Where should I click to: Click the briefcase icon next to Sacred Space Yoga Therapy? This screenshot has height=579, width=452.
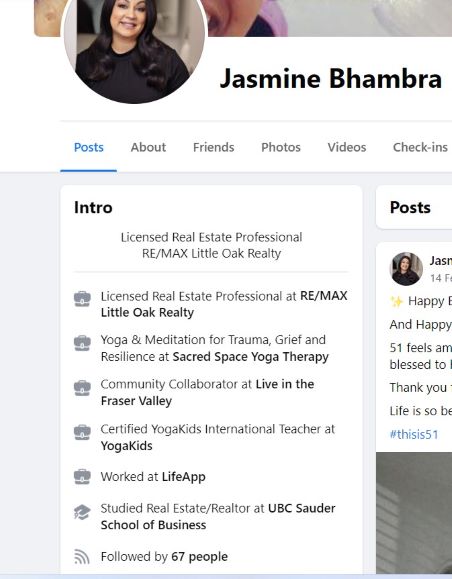[x=82, y=343]
